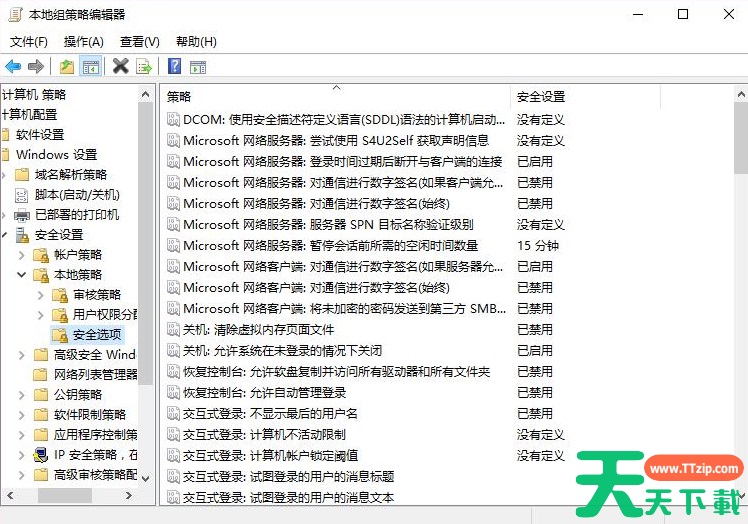Expand the 用户权限分配 node
This screenshot has width=748, height=524.
[x=41, y=315]
